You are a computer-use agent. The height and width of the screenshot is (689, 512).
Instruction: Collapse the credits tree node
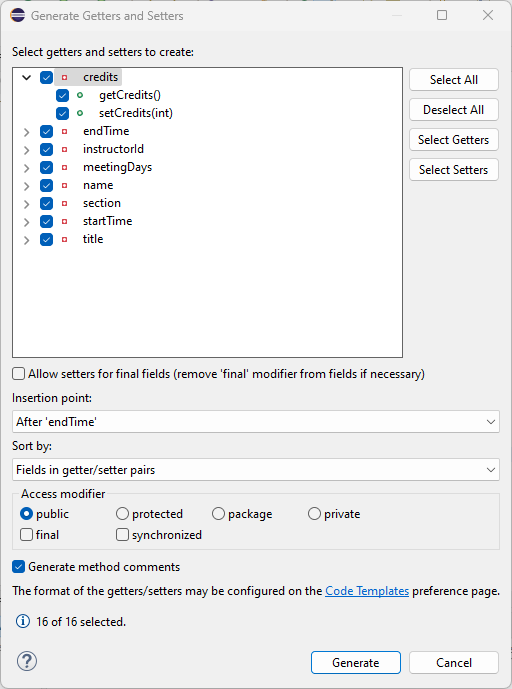coord(27,78)
